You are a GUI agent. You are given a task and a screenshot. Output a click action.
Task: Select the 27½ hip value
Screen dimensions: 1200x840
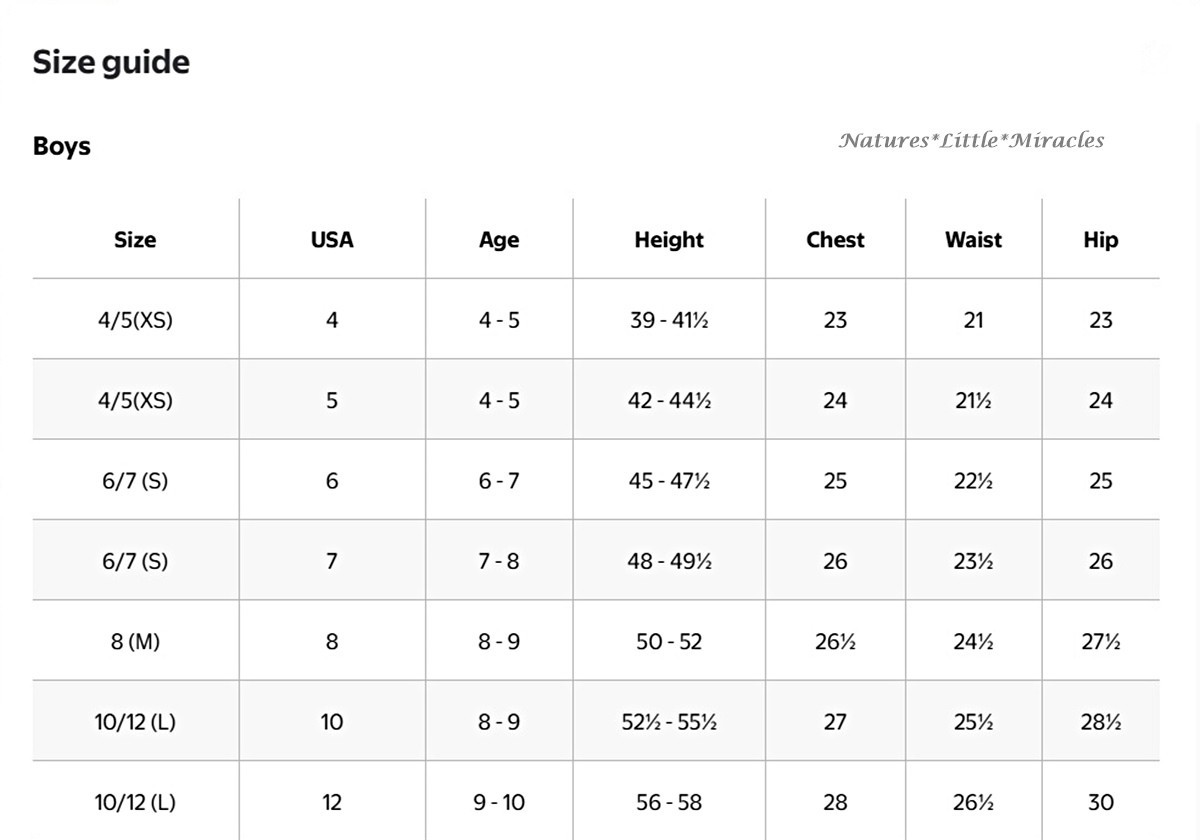[1101, 642]
